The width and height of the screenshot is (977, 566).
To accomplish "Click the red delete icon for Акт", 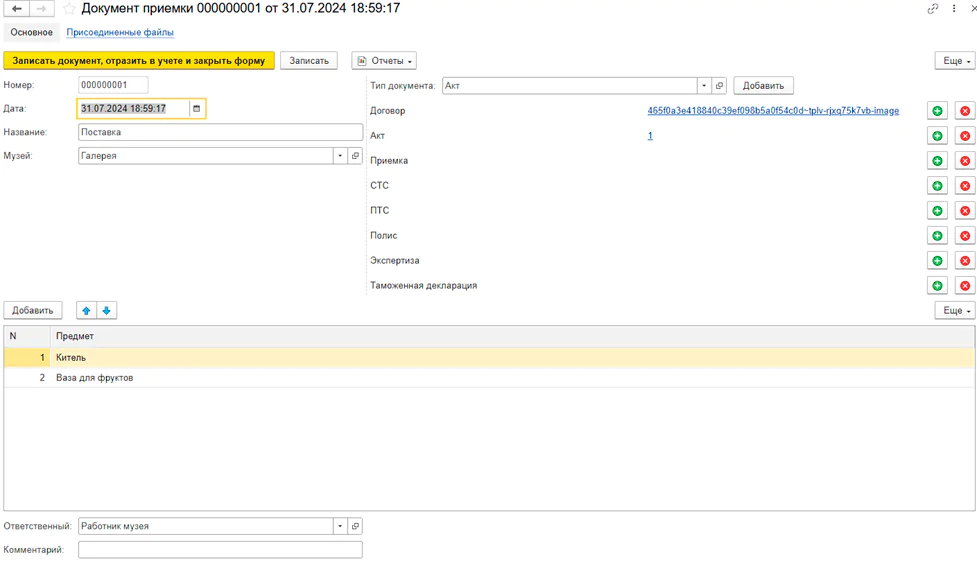I will 964,136.
